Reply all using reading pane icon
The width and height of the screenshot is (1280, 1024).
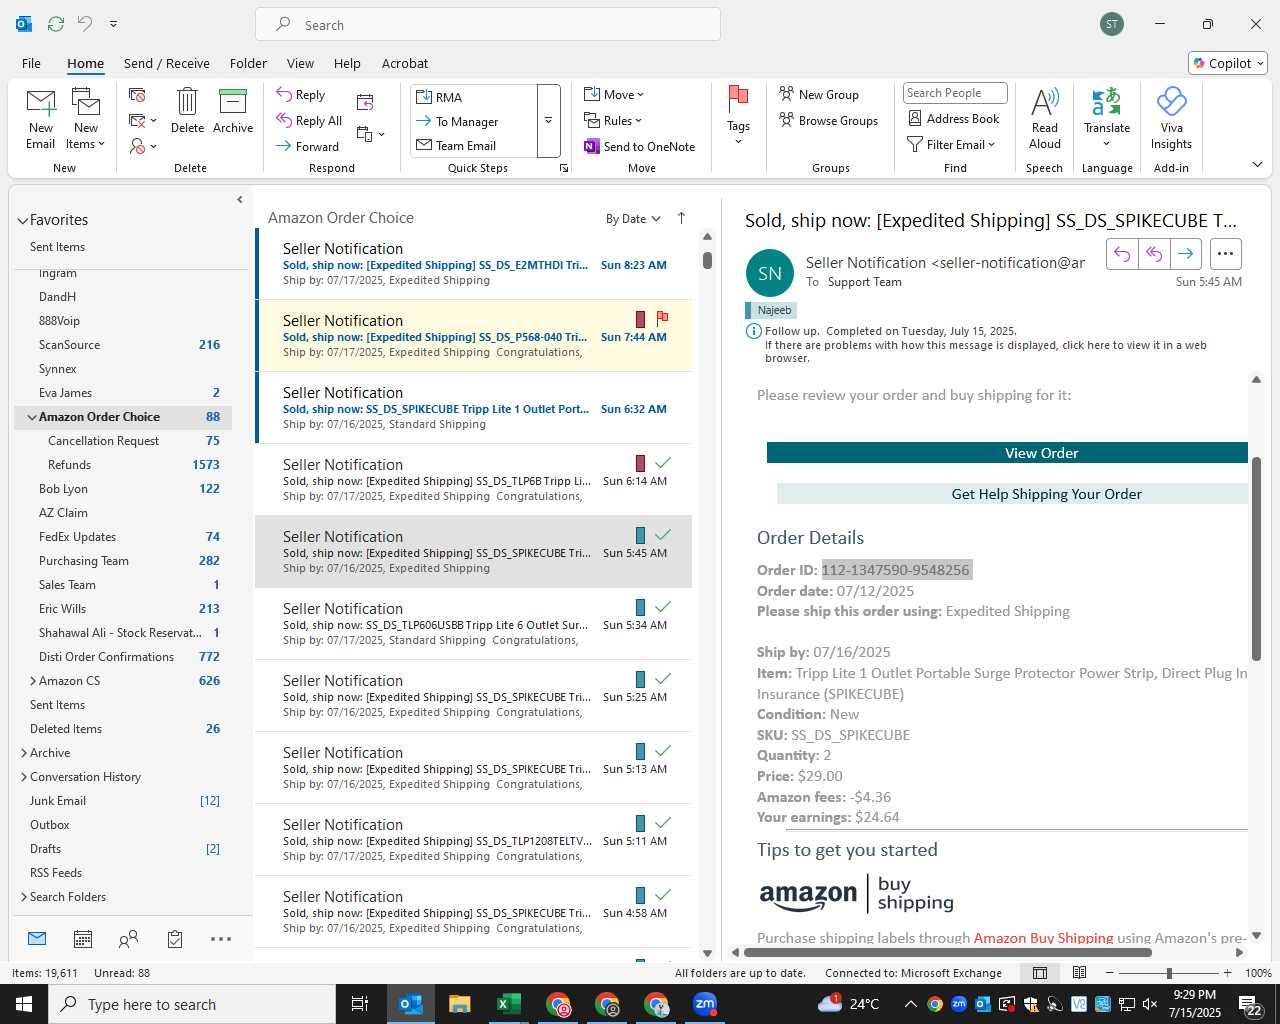(x=1154, y=254)
